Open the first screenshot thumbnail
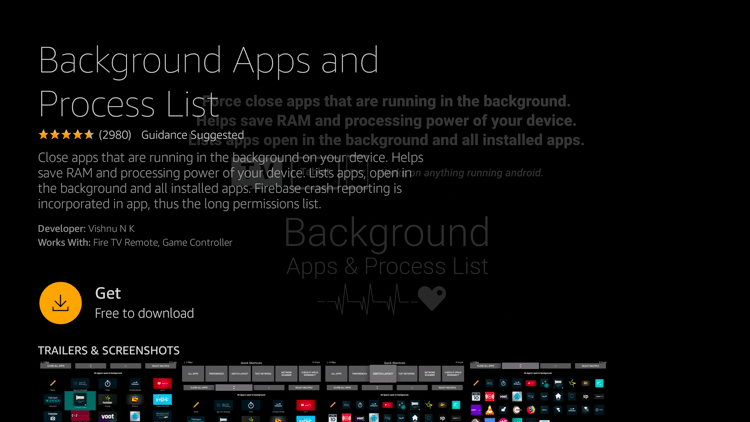Screen dimensions: 750x422 [106, 392]
